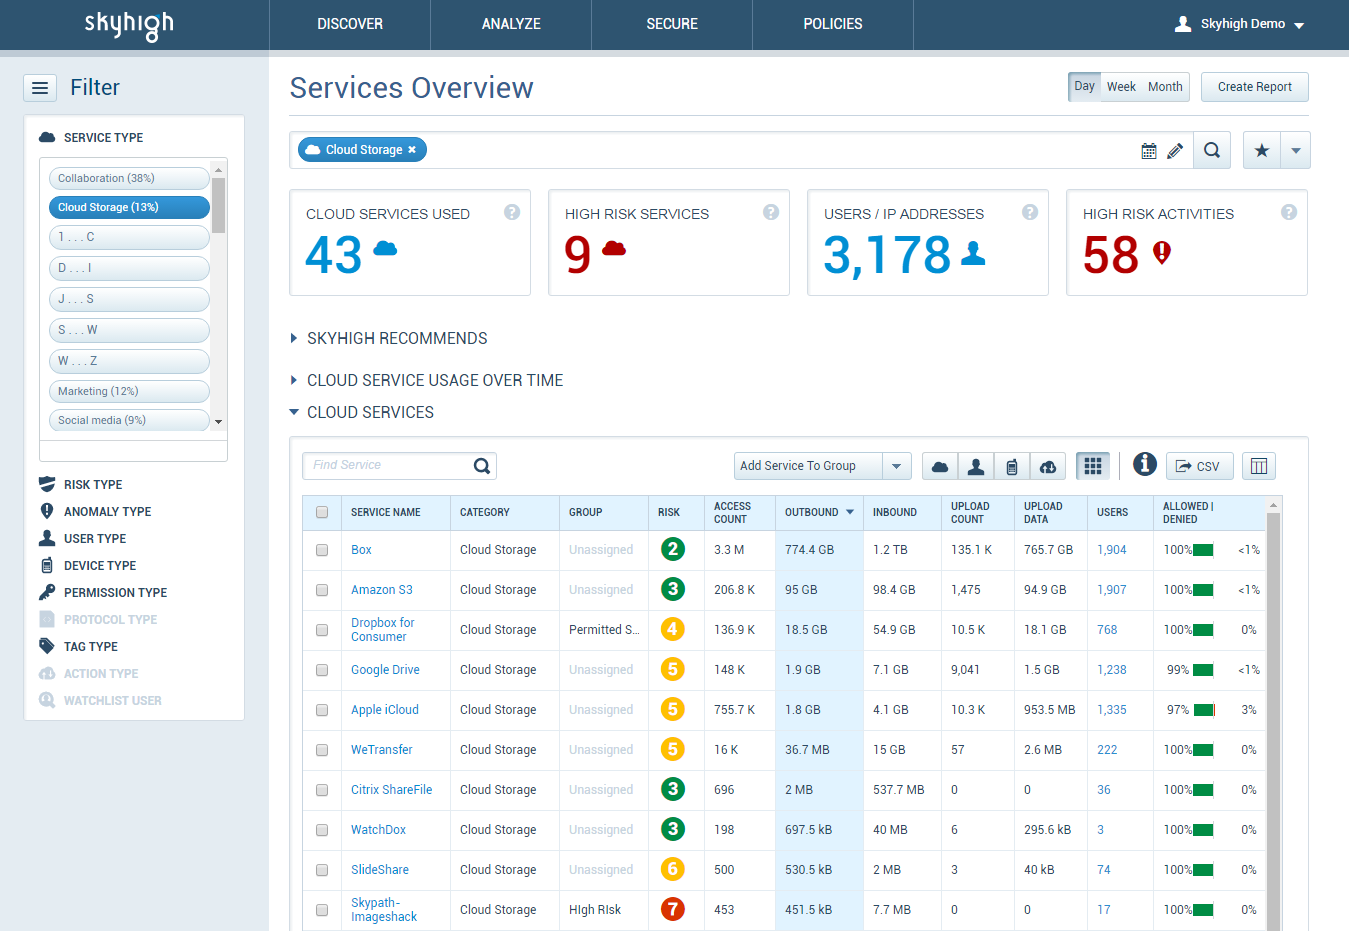The width and height of the screenshot is (1349, 931).
Task: Open the Secure menu
Action: [x=672, y=24]
